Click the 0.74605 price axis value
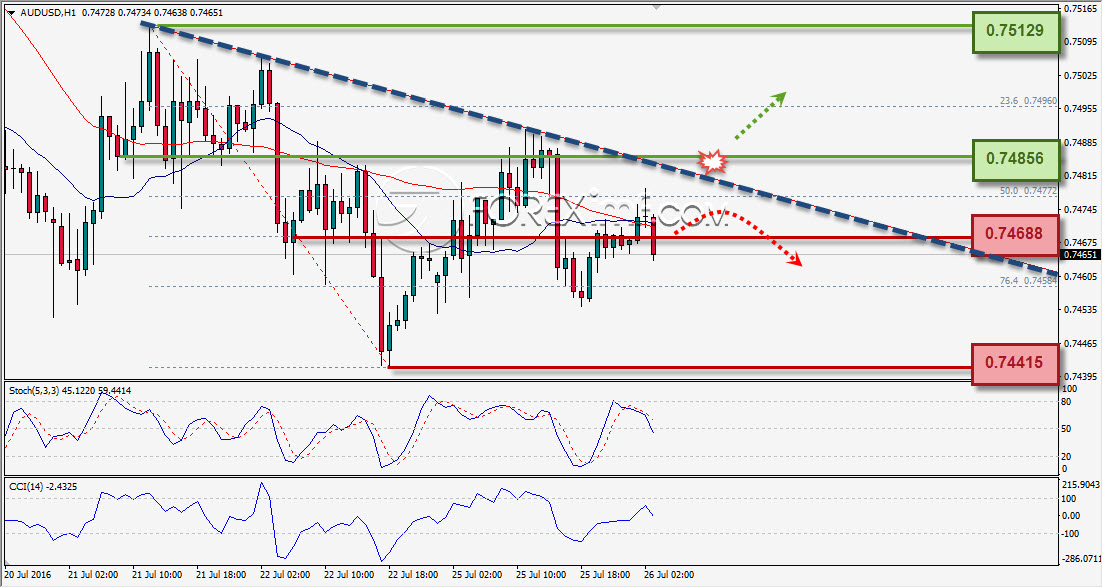Screen dimensions: 1103x588 (x=1082, y=276)
